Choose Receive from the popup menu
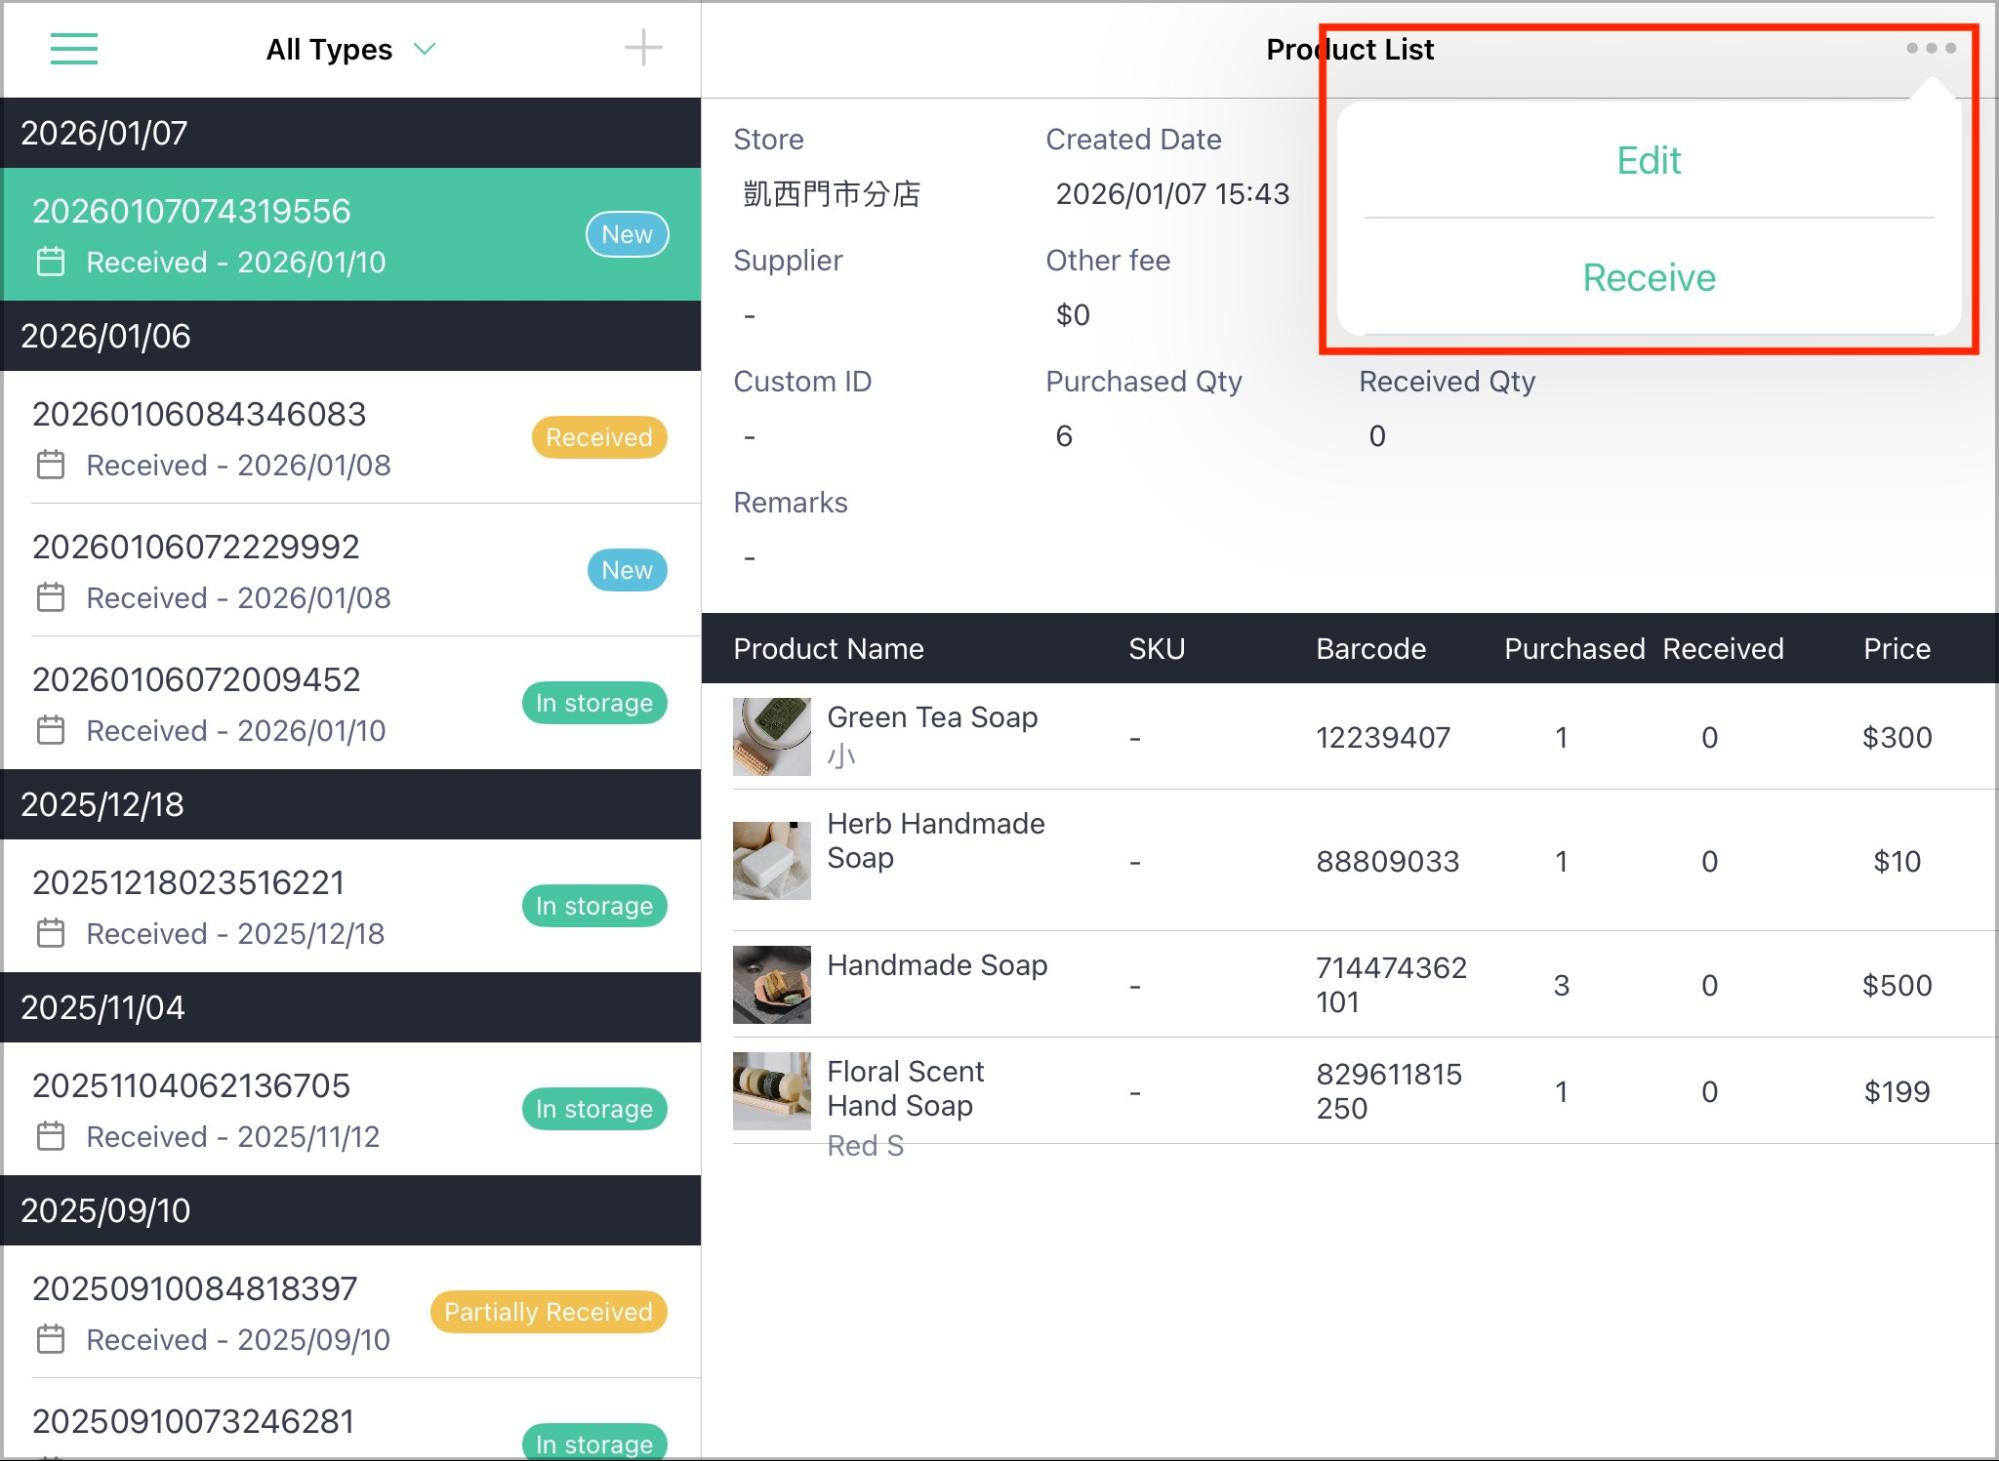 (x=1649, y=277)
